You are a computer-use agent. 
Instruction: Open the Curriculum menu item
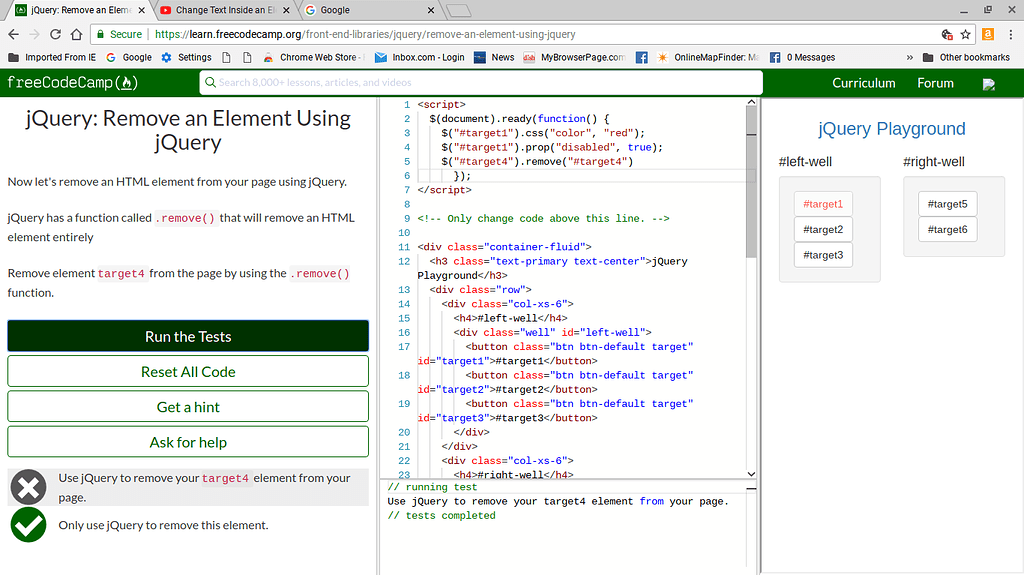pos(863,83)
